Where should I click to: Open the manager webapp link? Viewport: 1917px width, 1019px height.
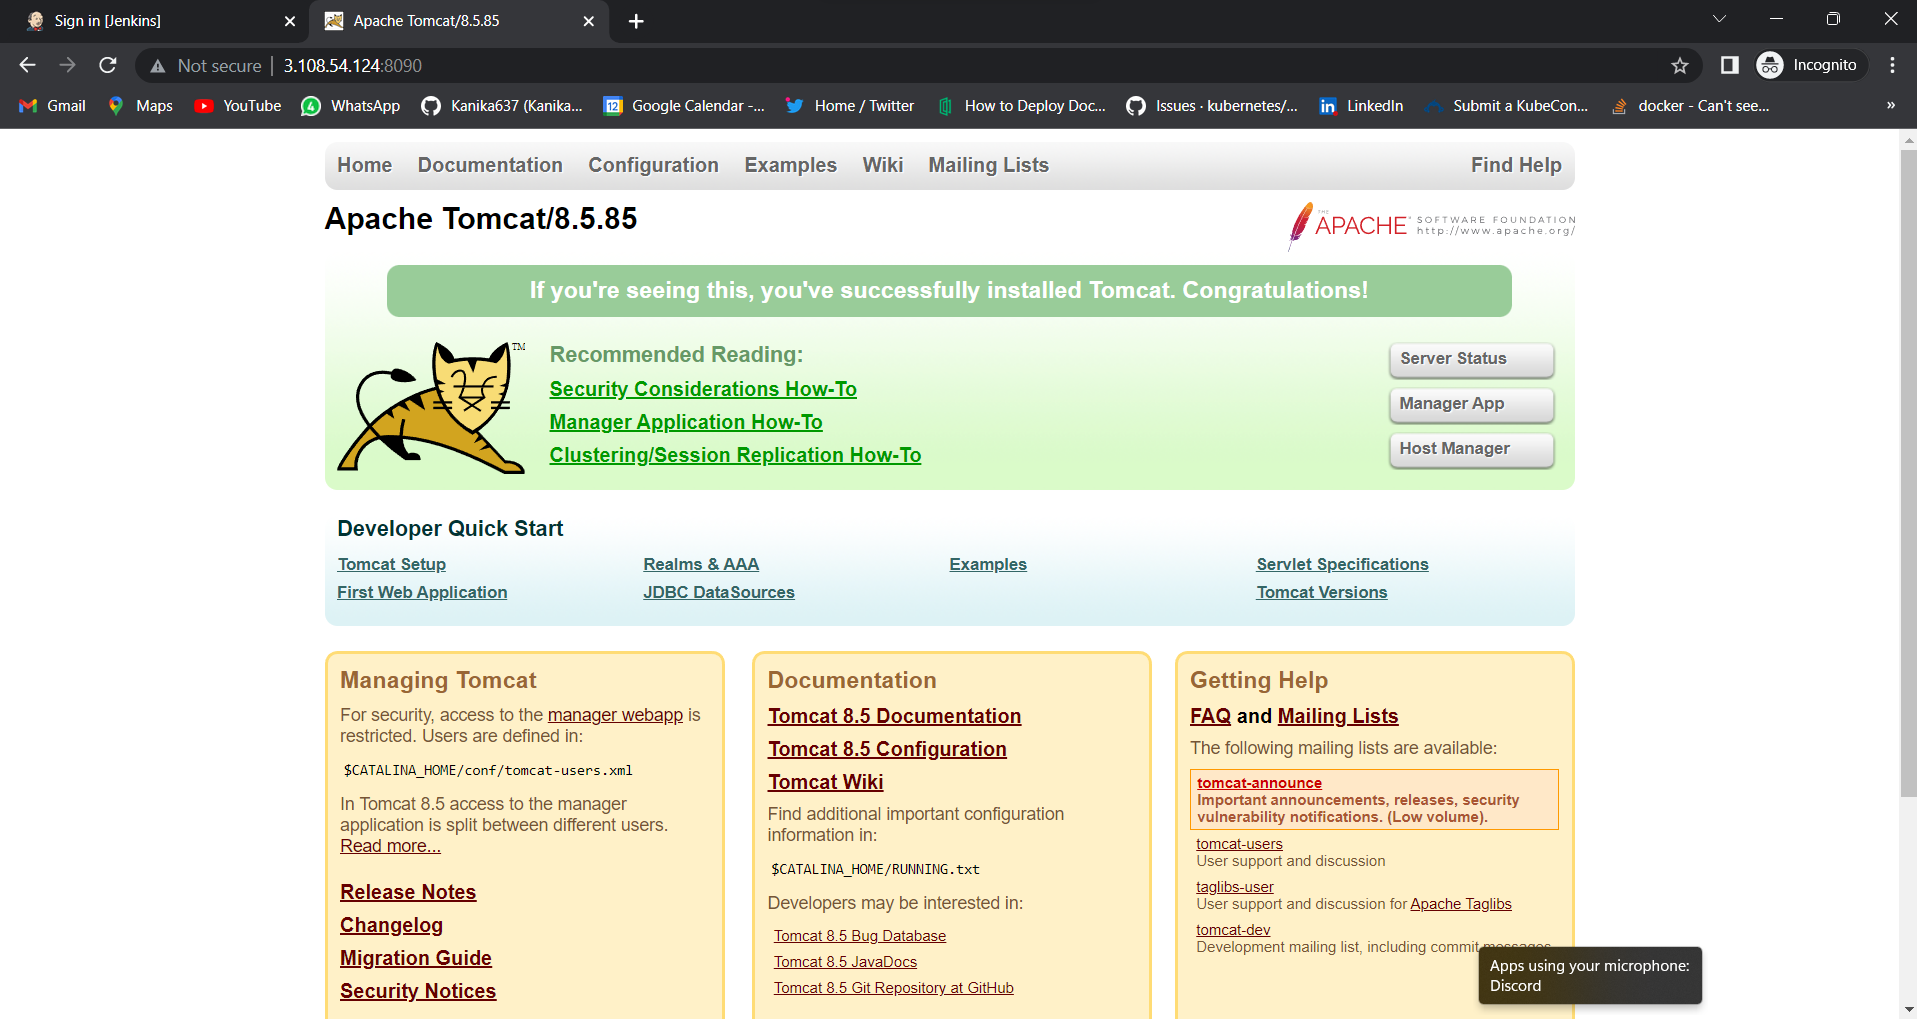tap(615, 715)
